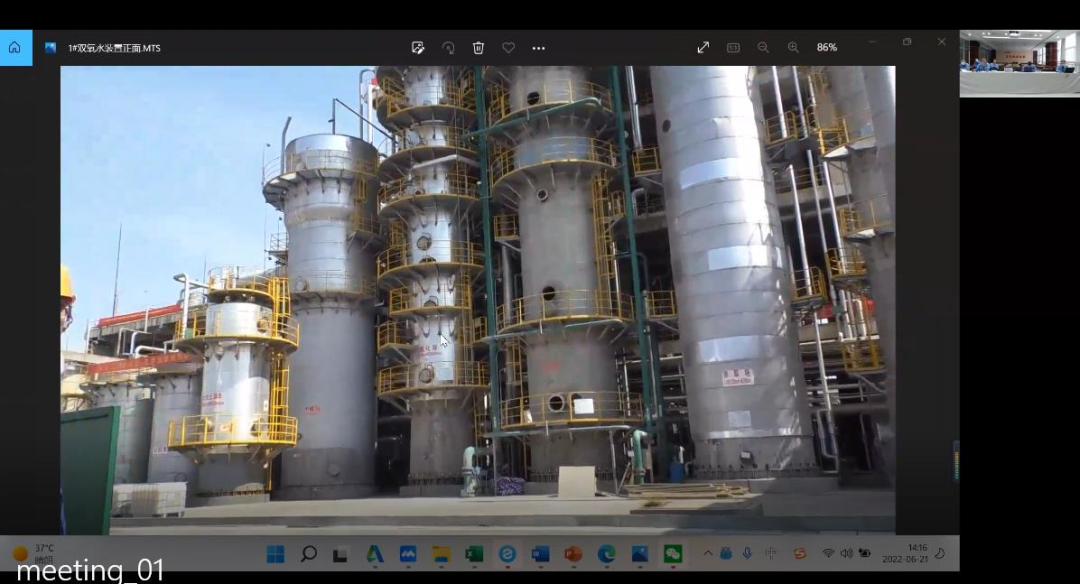Viewport: 1080px width, 584px height.
Task: Expand hidden system tray icons chevron
Action: (707, 554)
